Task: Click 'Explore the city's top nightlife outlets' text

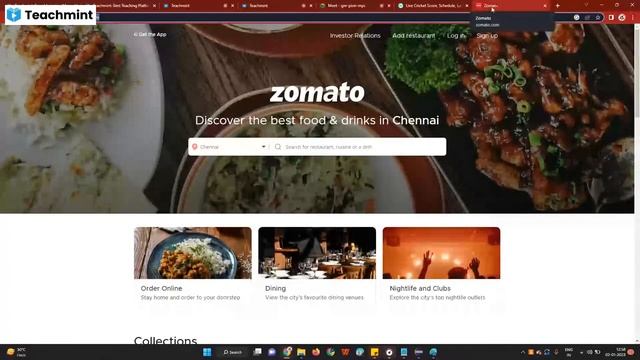Action: tap(438, 298)
